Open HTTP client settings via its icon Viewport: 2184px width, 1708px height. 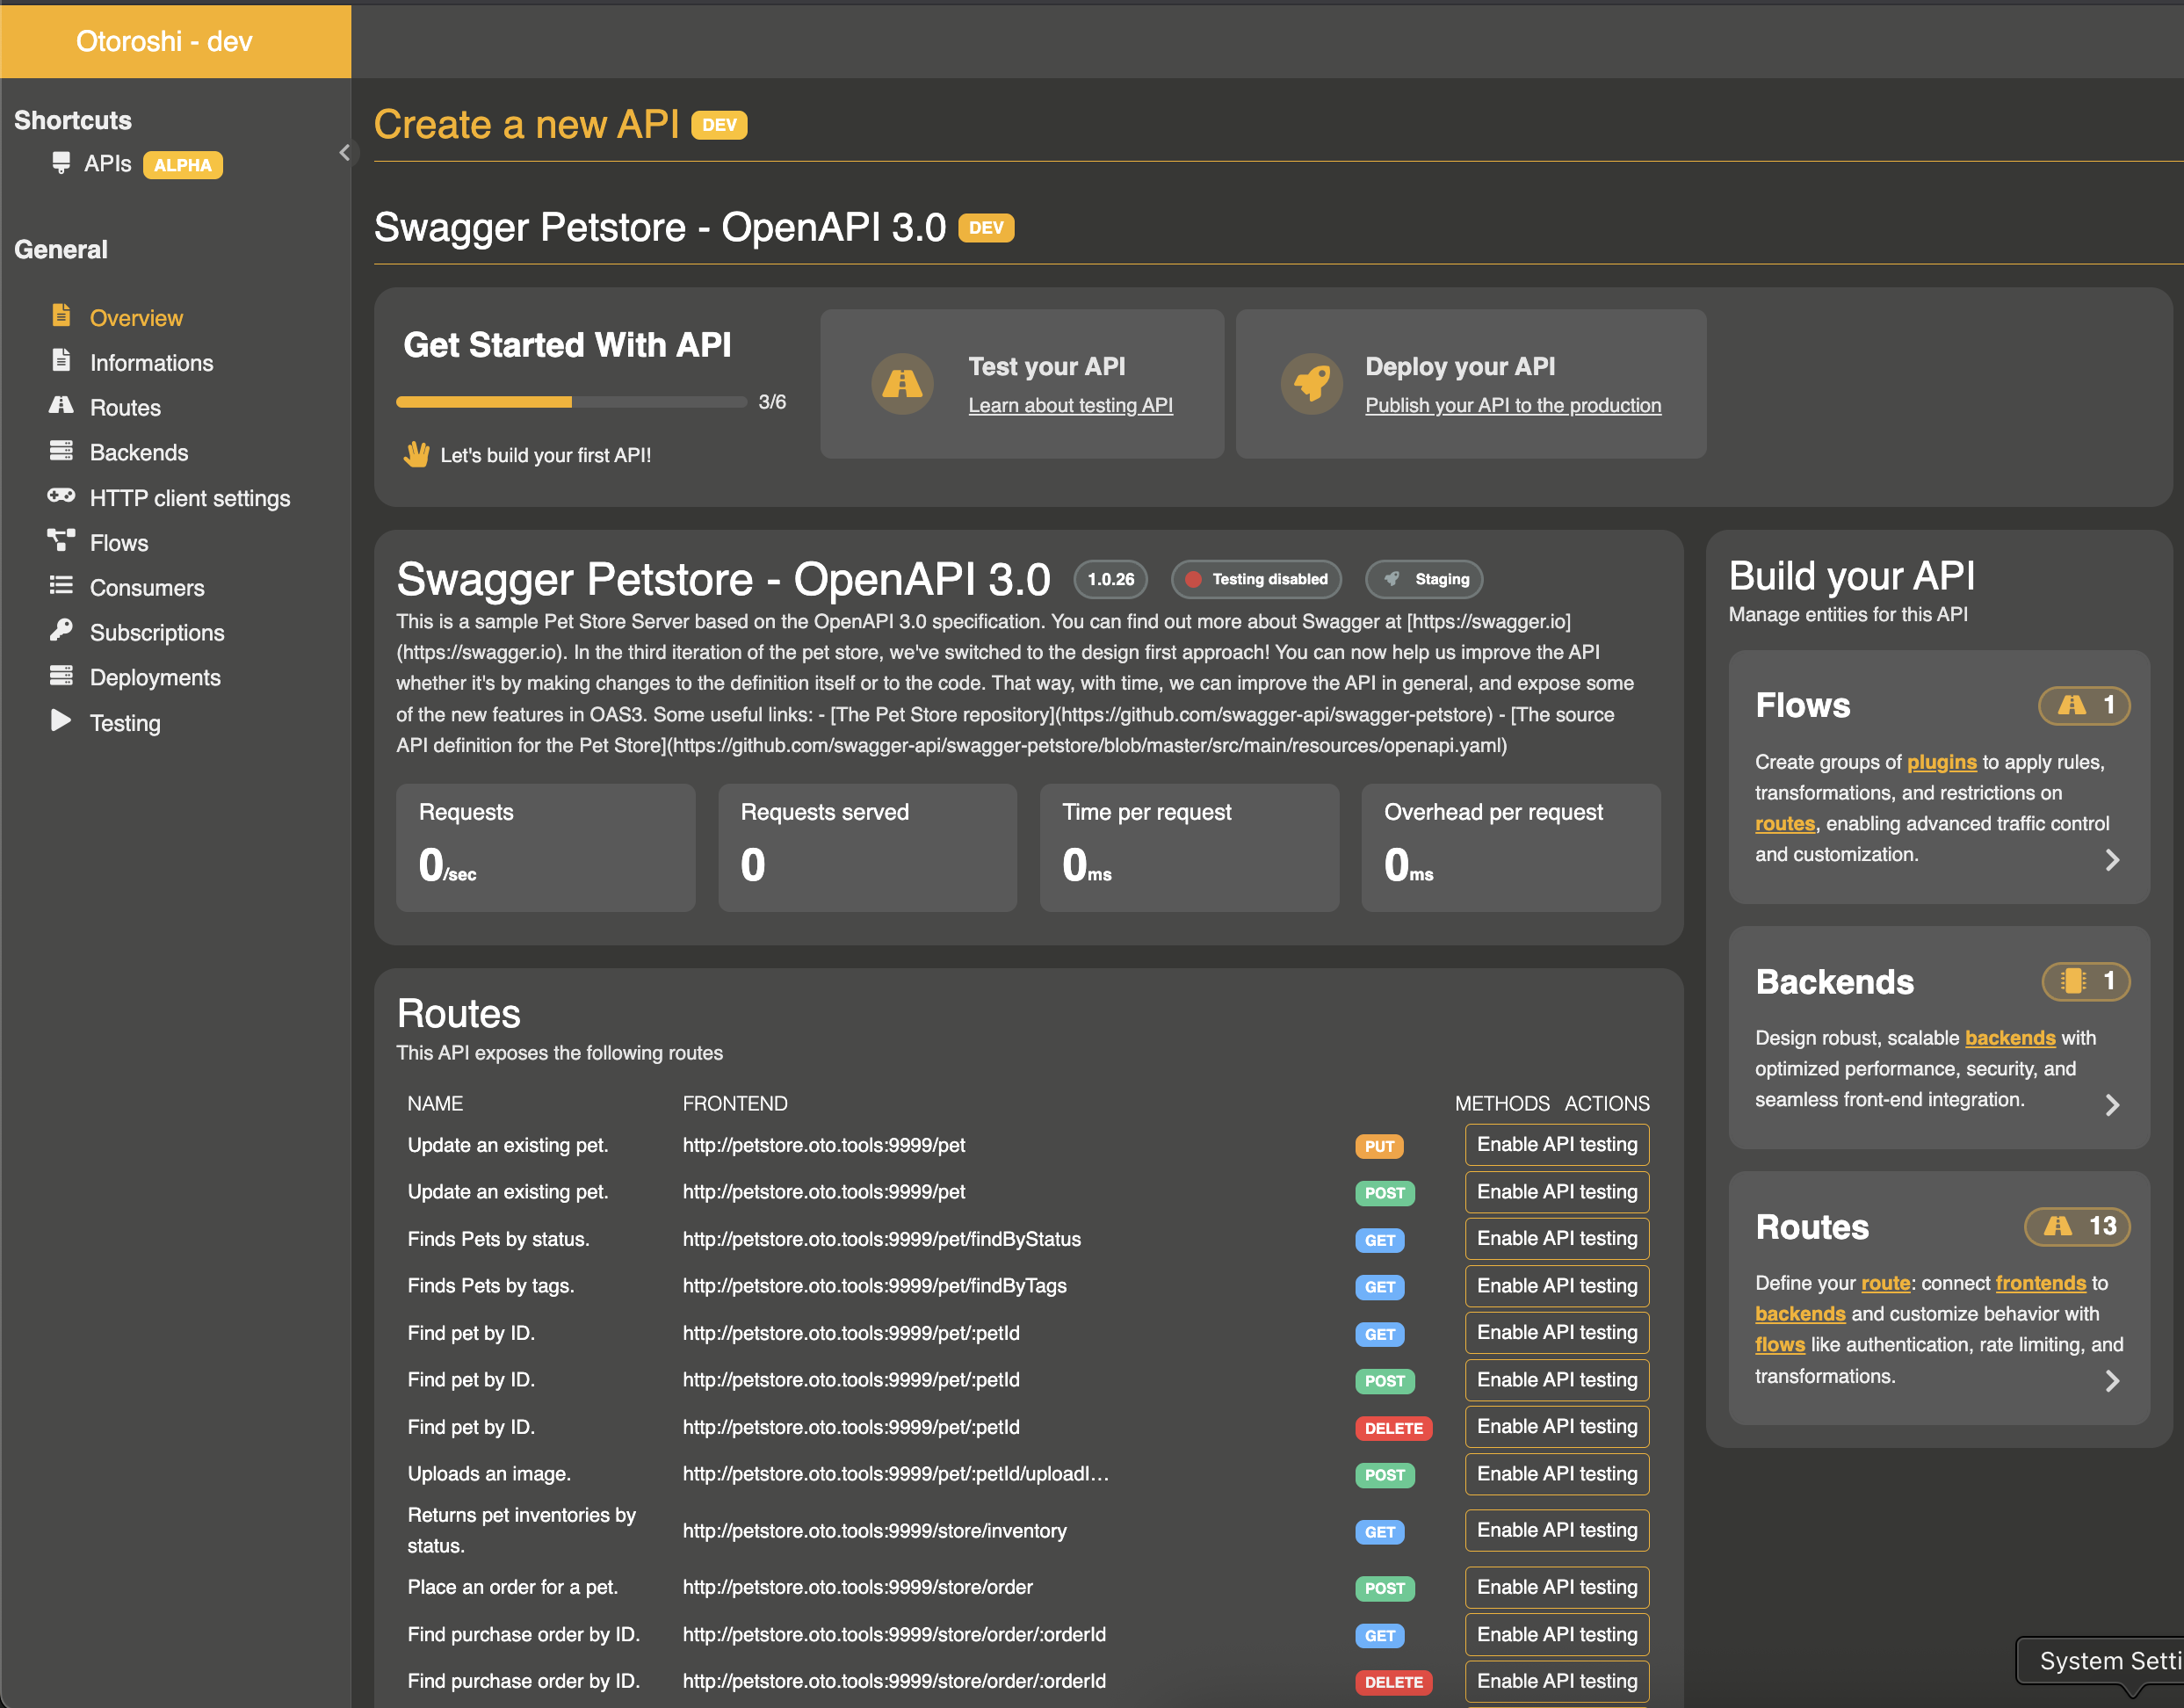click(61, 496)
